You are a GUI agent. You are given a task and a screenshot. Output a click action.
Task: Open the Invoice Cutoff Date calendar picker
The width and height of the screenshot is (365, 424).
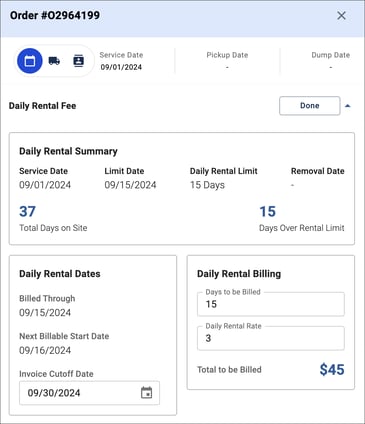point(146,393)
